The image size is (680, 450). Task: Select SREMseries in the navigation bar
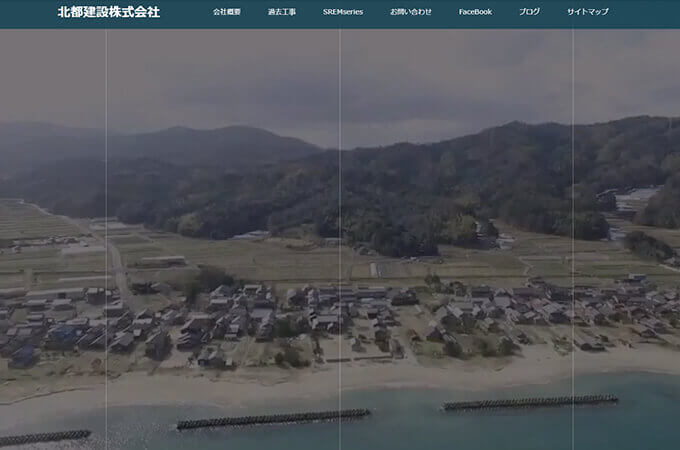343,12
